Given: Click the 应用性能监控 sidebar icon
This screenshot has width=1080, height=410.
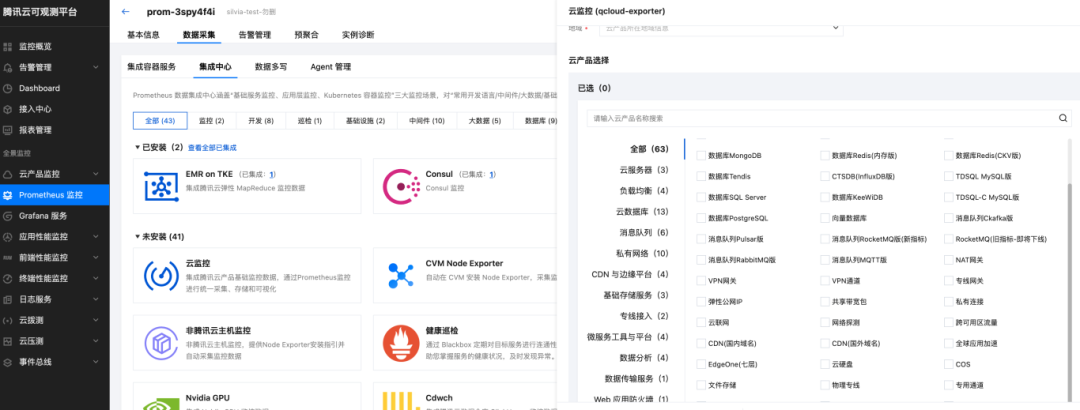Looking at the screenshot, I should point(8,236).
